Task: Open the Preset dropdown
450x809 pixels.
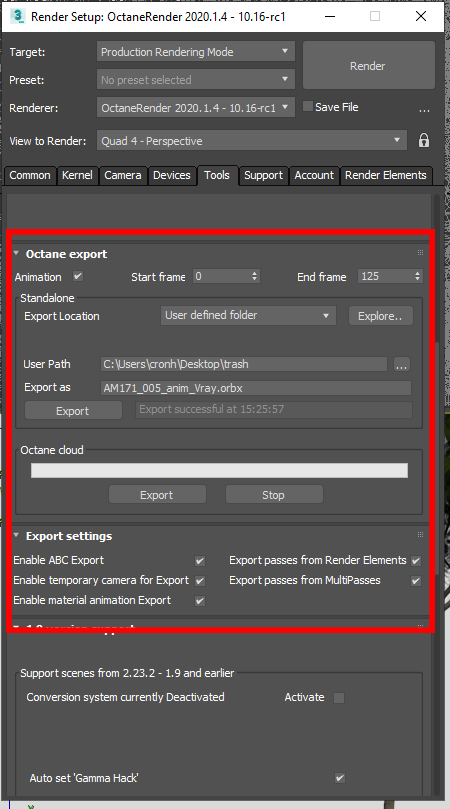Action: coord(196,79)
